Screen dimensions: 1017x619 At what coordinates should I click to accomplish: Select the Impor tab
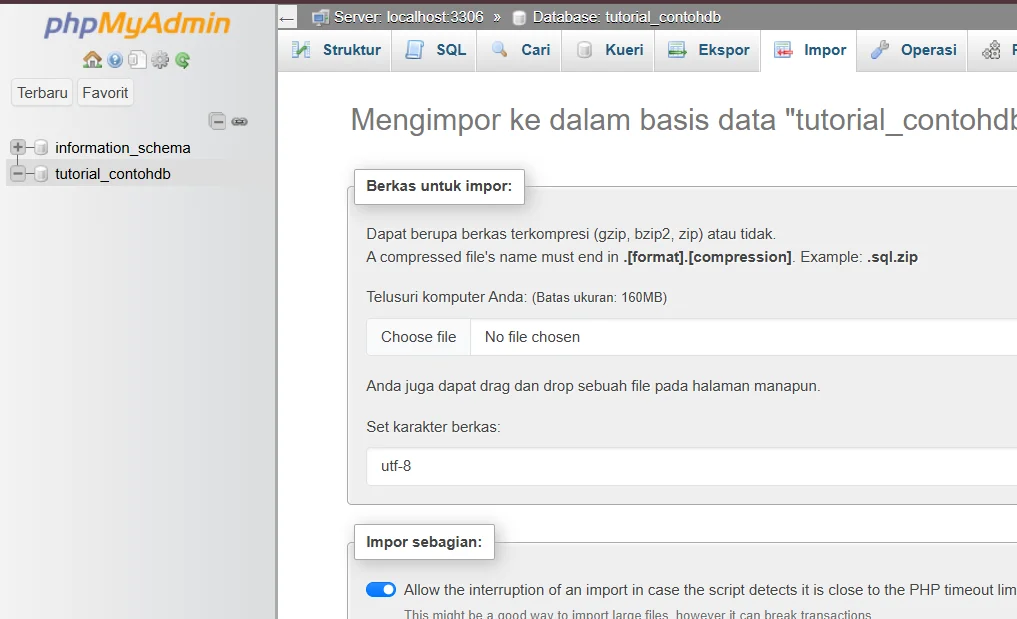point(809,50)
